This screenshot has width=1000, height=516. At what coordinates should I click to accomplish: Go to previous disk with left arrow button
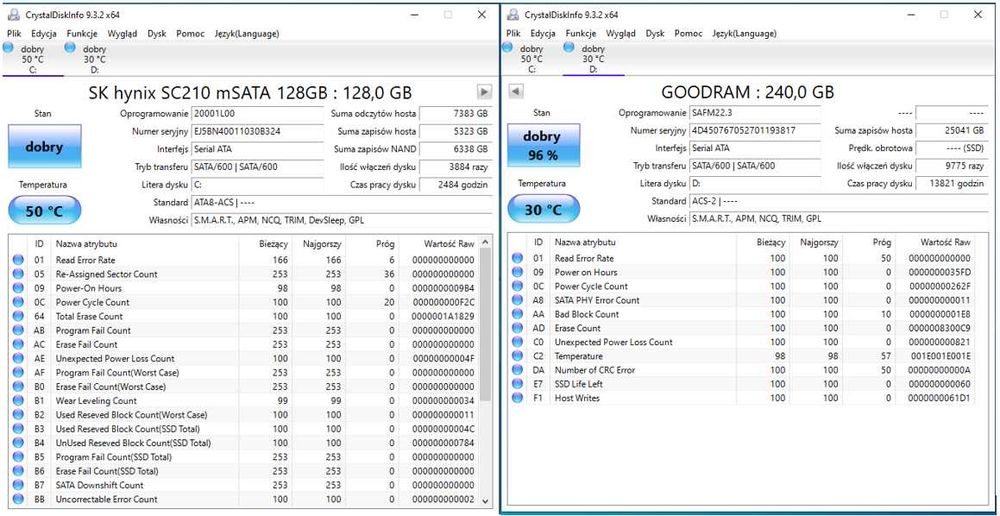click(x=515, y=92)
